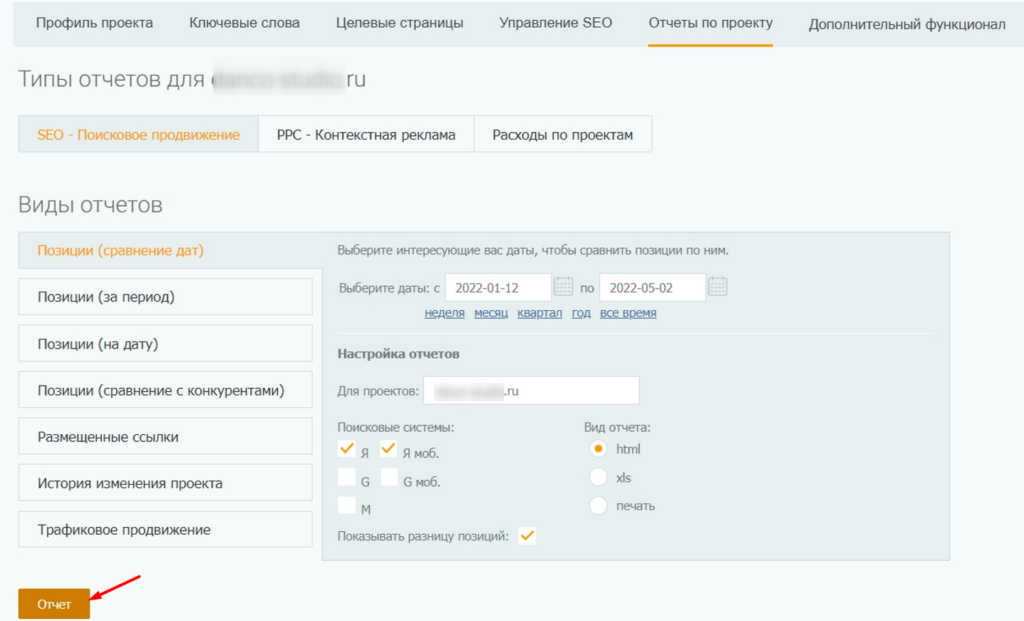The height and width of the screenshot is (621, 1024).
Task: Open calendar icon for end date
Action: (x=718, y=287)
